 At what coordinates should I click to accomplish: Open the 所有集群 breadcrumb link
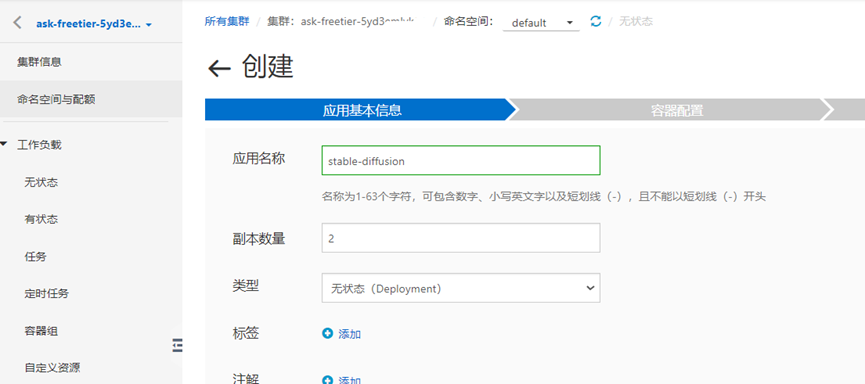click(x=226, y=22)
